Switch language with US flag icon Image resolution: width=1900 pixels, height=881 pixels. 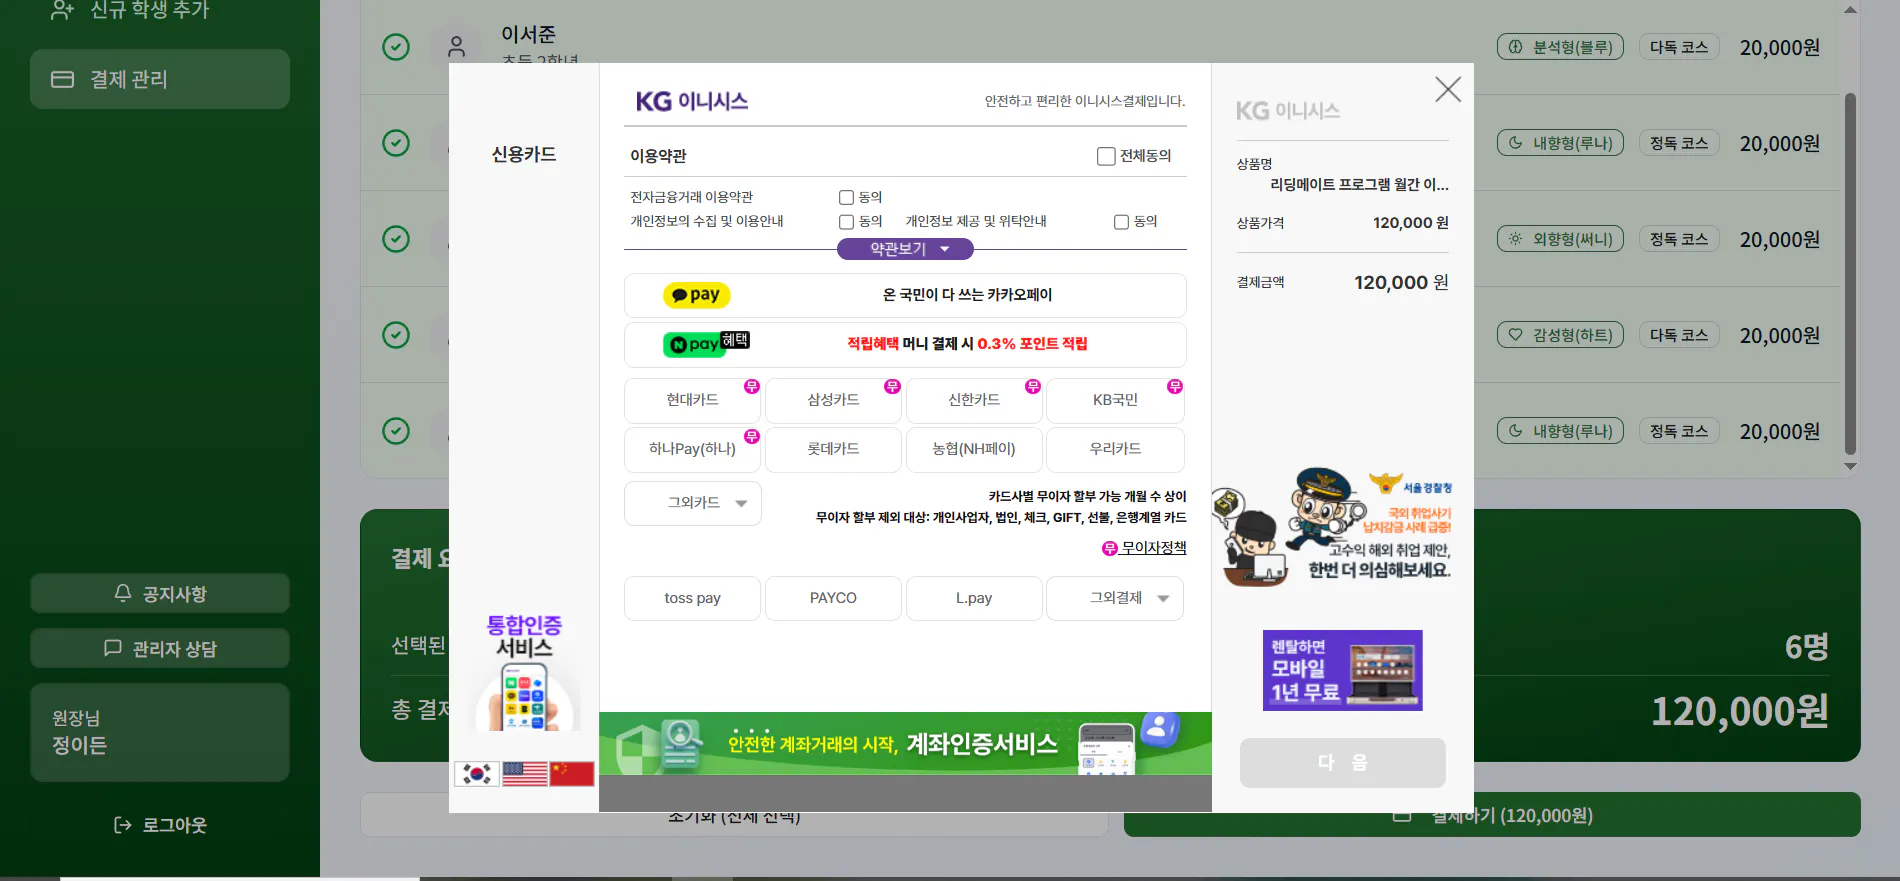[x=525, y=774]
